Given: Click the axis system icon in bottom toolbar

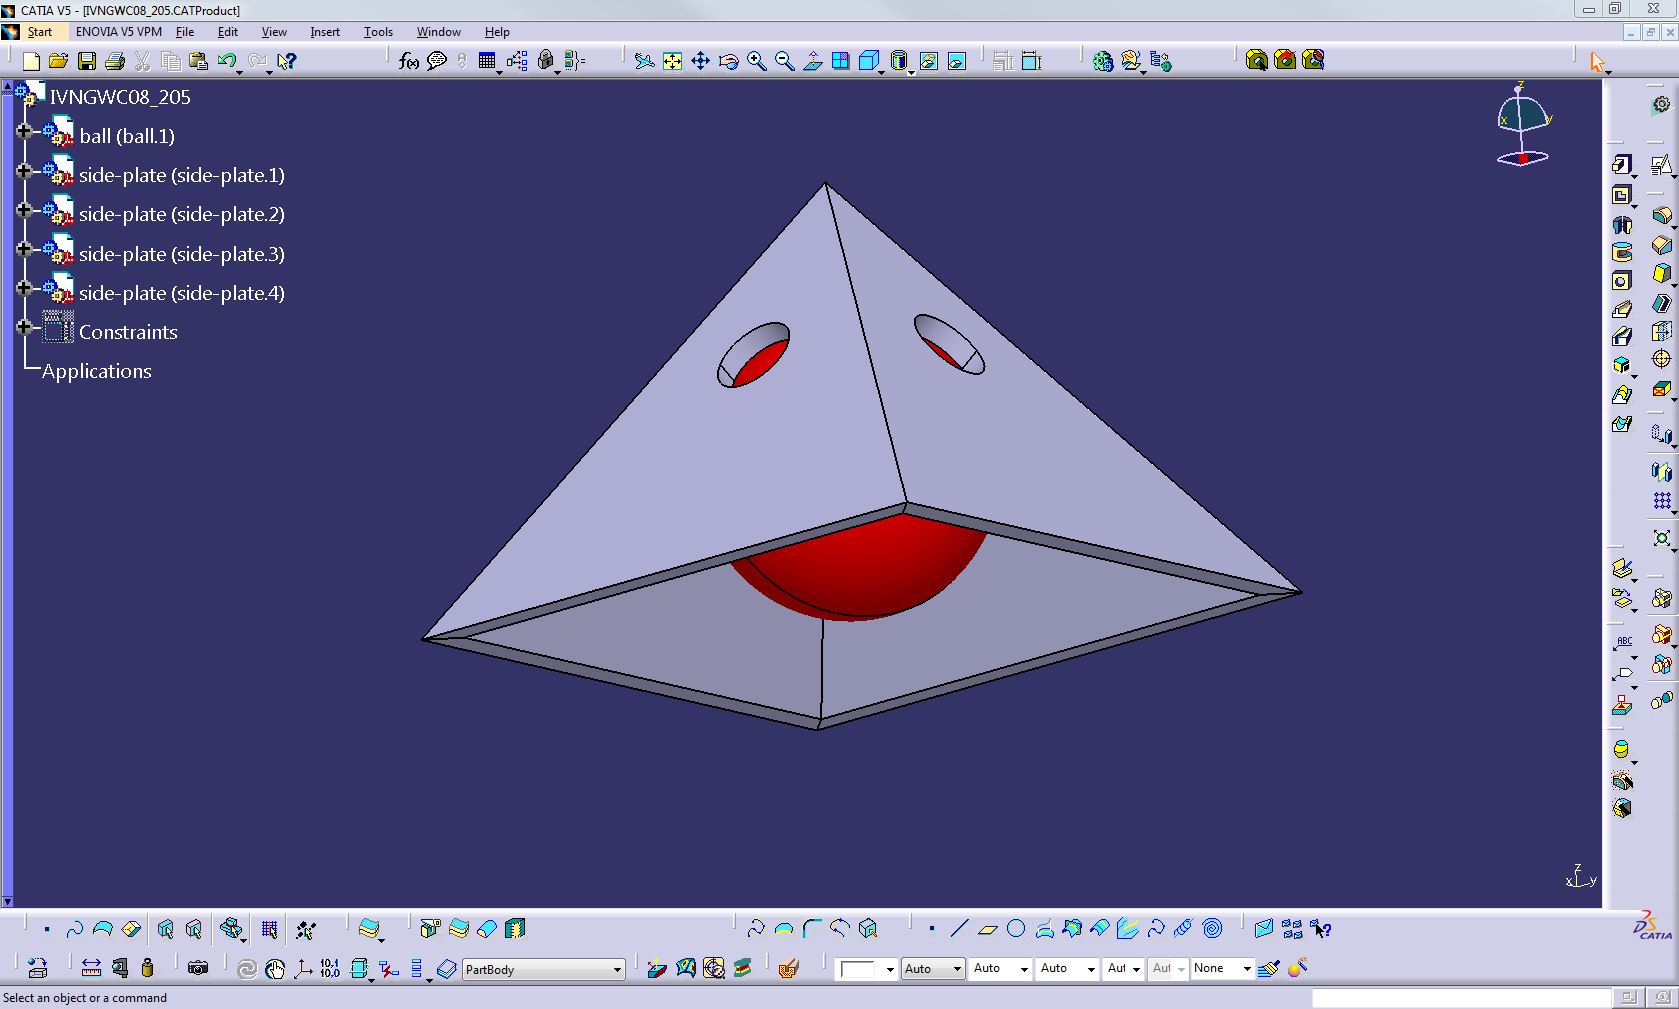Looking at the screenshot, I should pyautogui.click(x=303, y=968).
